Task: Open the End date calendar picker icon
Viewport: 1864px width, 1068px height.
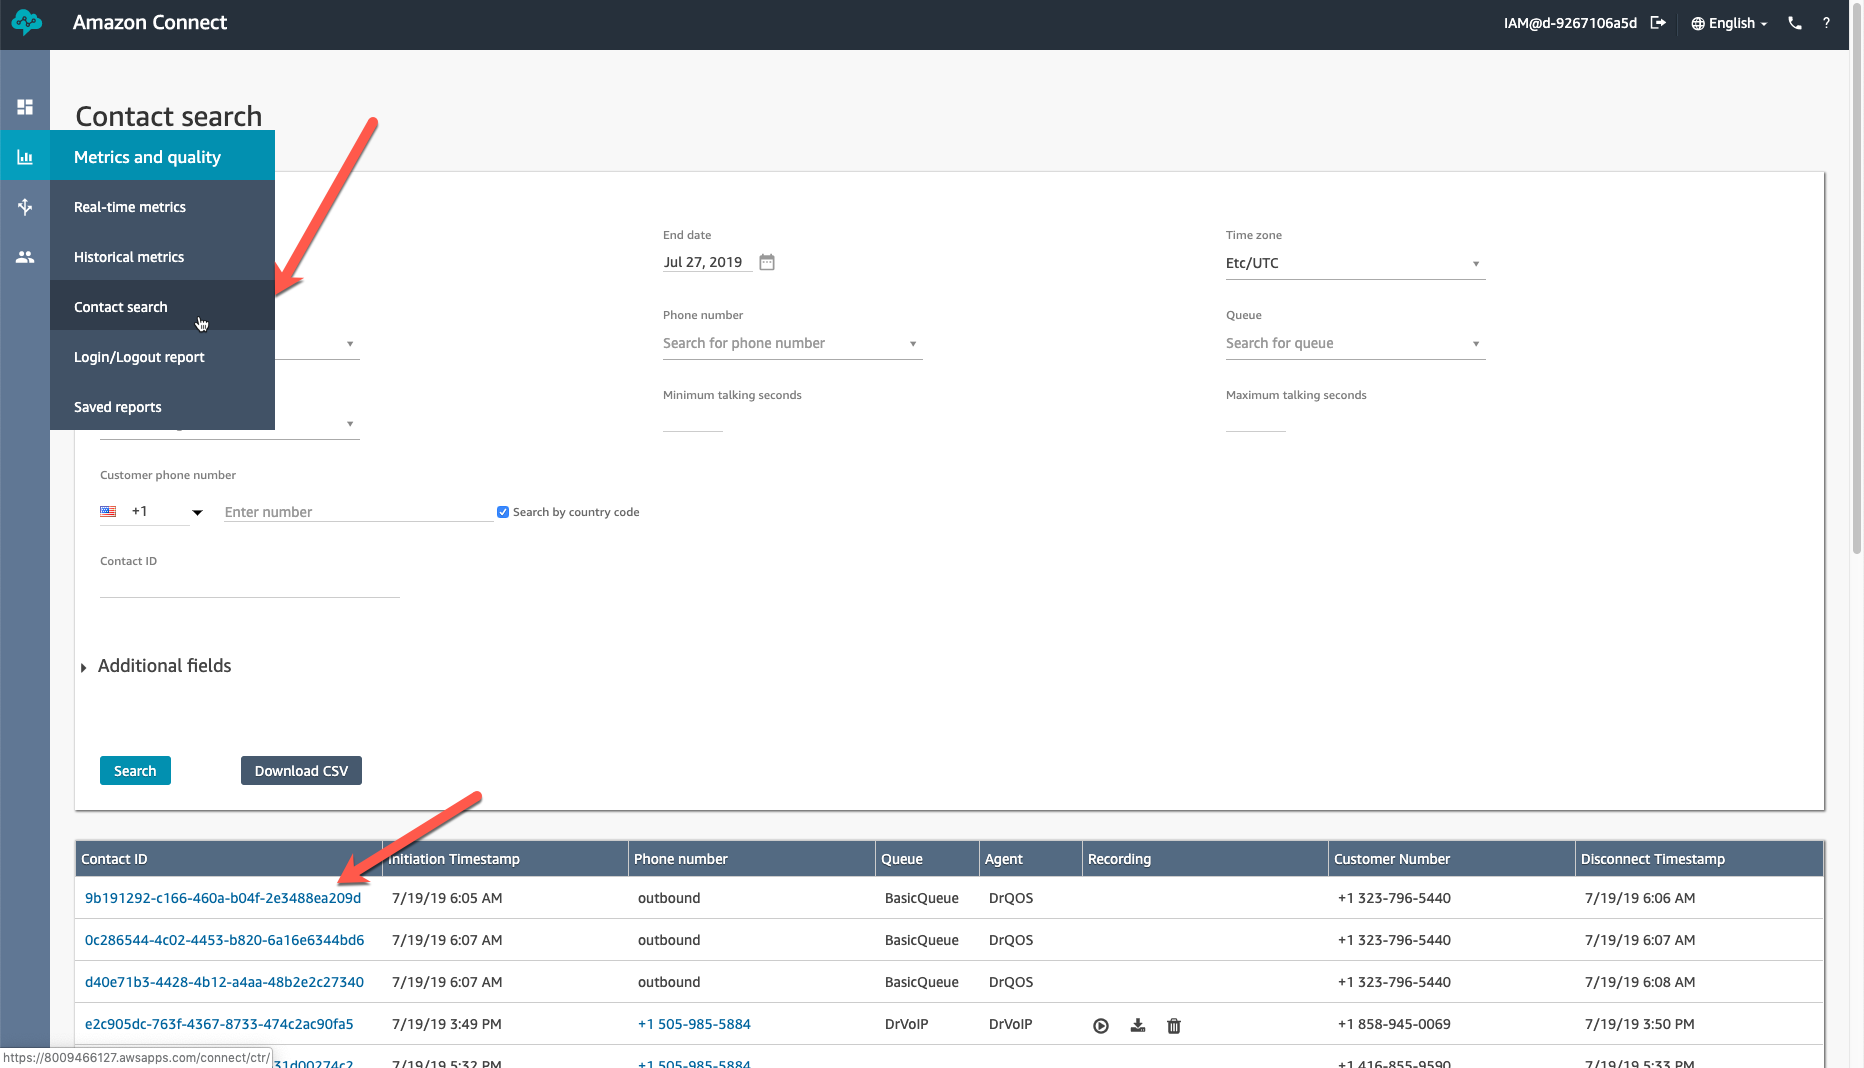Action: [767, 262]
